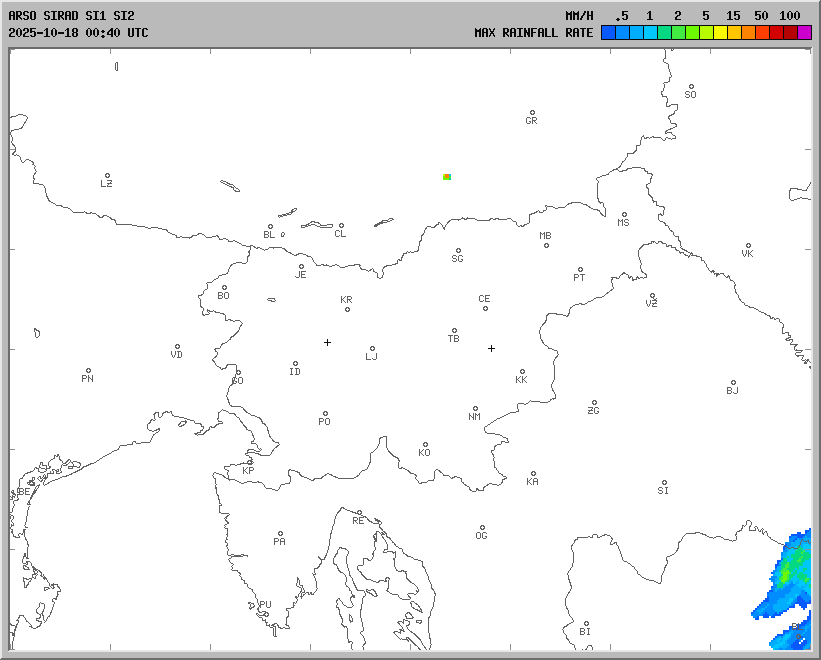Pick the magenta swatch in rainfall legend
This screenshot has height=660, width=821.
pyautogui.click(x=805, y=32)
